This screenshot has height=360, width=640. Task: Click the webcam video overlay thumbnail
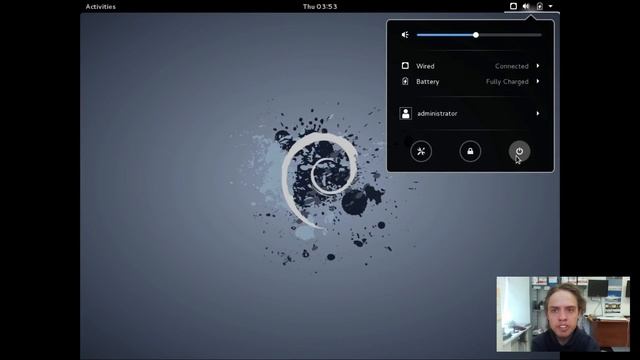point(563,314)
